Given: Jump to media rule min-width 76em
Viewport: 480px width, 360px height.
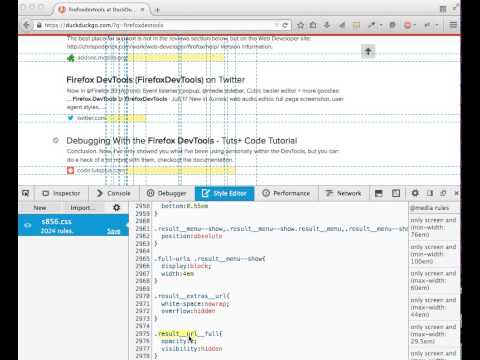Looking at the screenshot, I should point(433,227).
